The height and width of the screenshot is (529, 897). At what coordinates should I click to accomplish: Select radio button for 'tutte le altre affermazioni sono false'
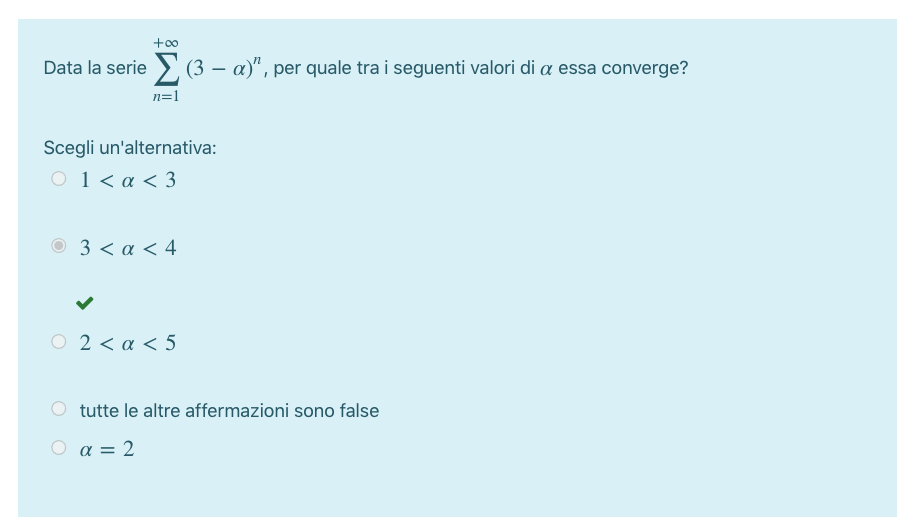(x=59, y=409)
